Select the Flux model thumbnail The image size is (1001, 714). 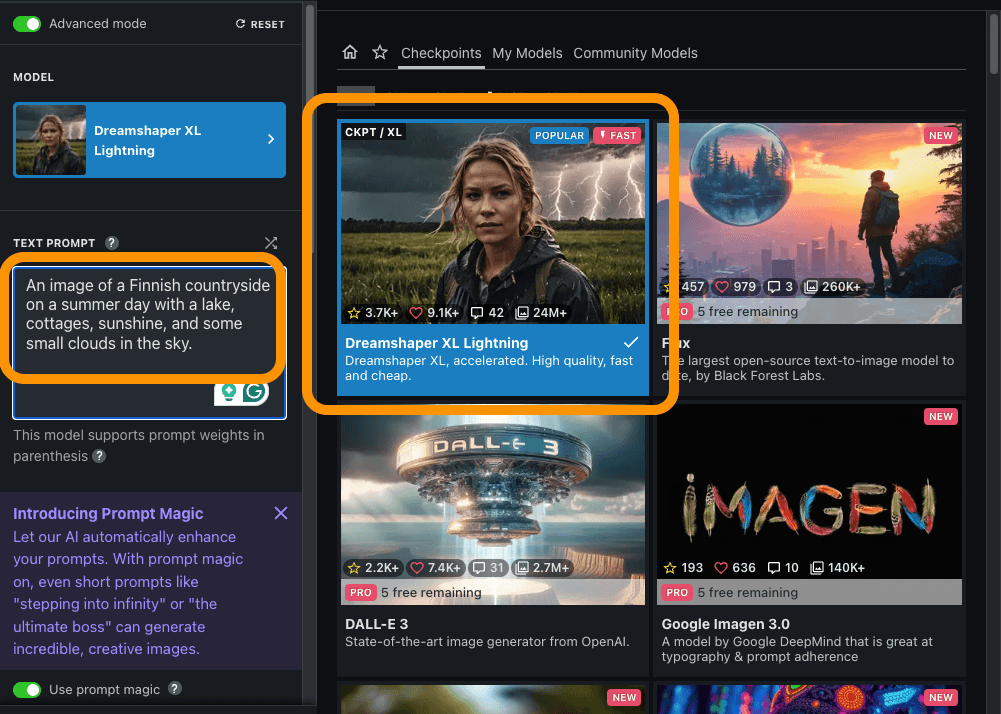pos(809,223)
